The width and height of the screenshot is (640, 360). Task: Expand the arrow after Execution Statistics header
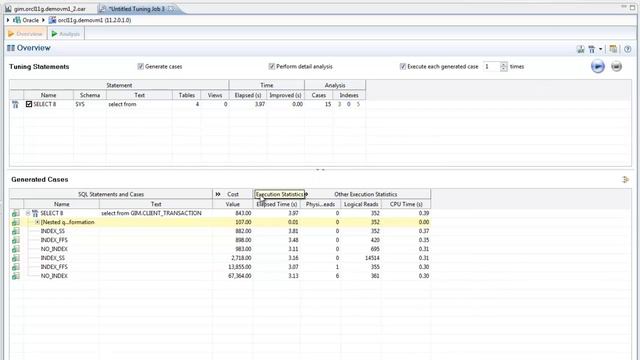click(307, 194)
